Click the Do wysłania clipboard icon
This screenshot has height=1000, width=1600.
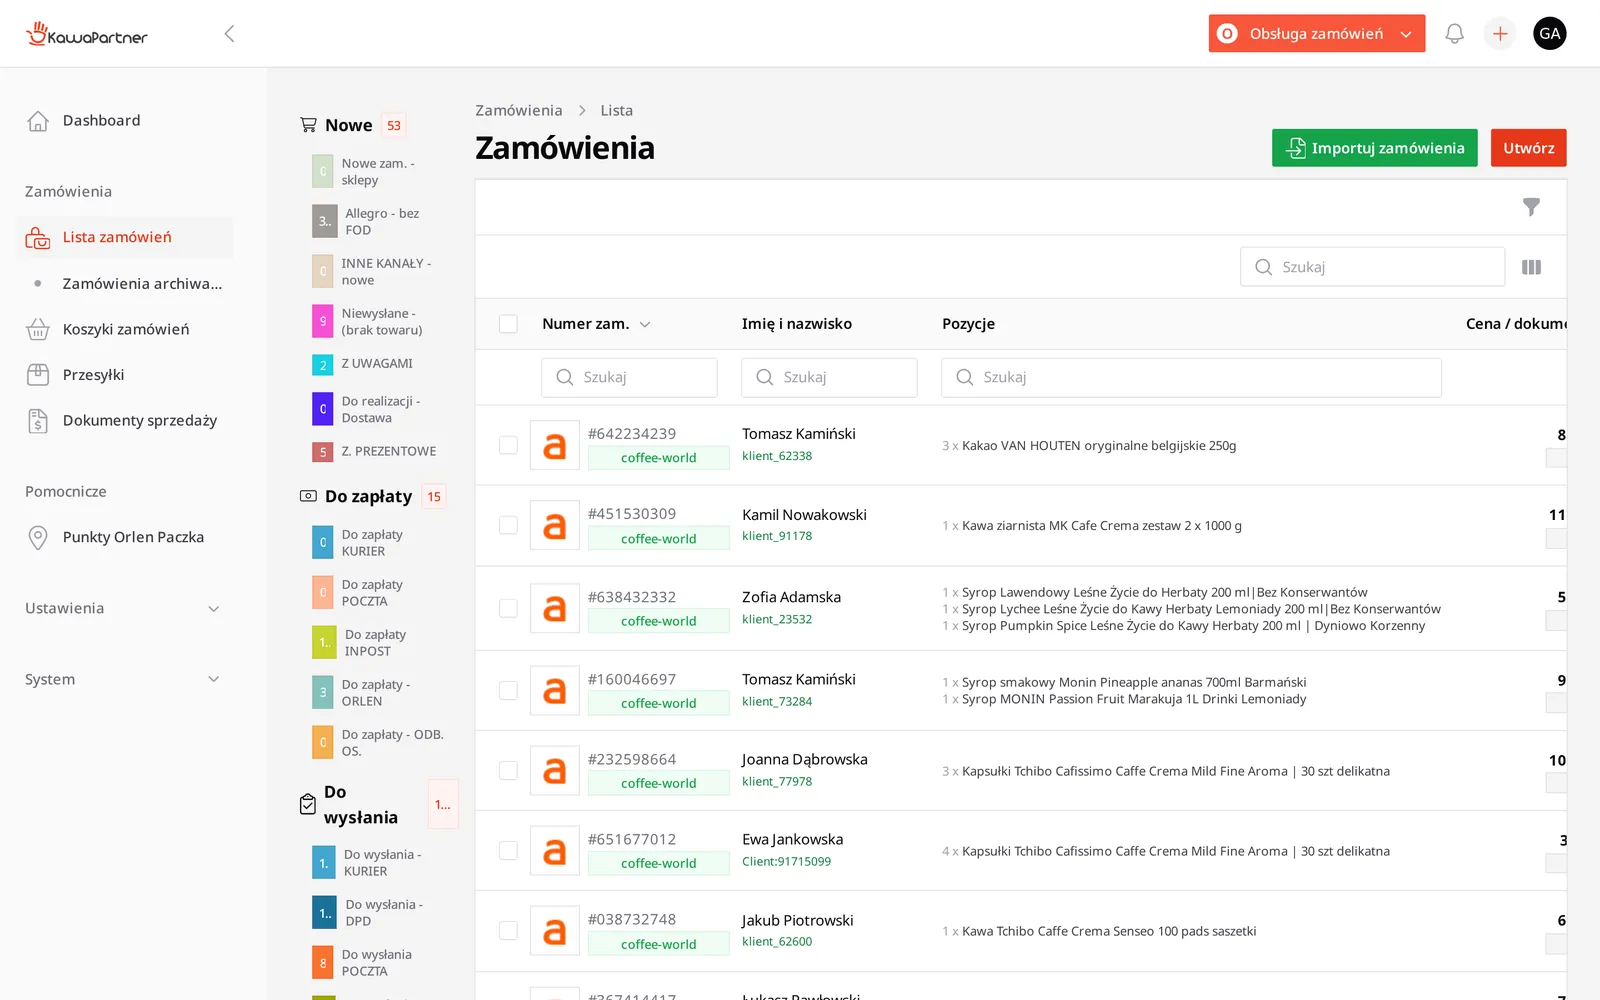click(308, 804)
